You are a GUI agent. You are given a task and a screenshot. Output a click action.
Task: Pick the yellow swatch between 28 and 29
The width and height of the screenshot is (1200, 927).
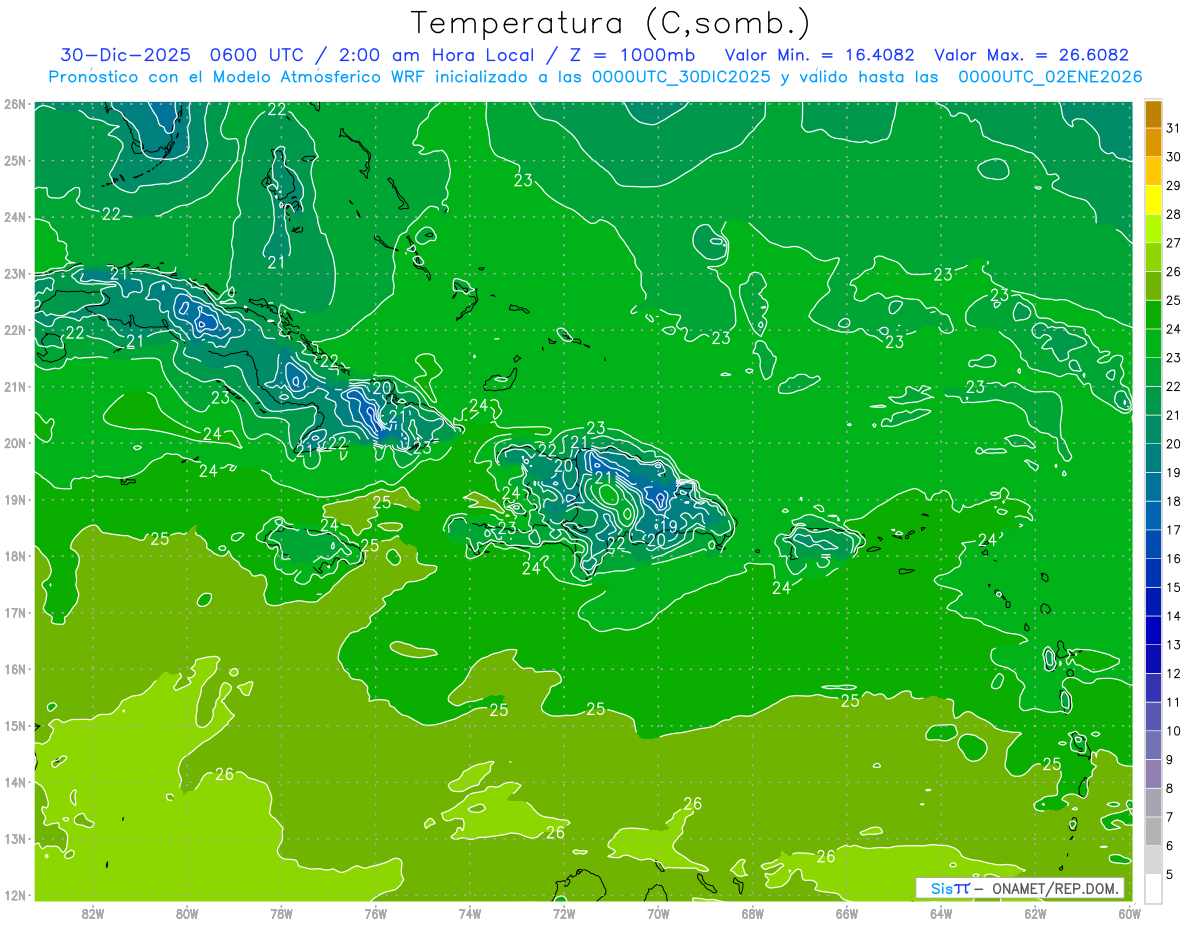(x=1153, y=200)
